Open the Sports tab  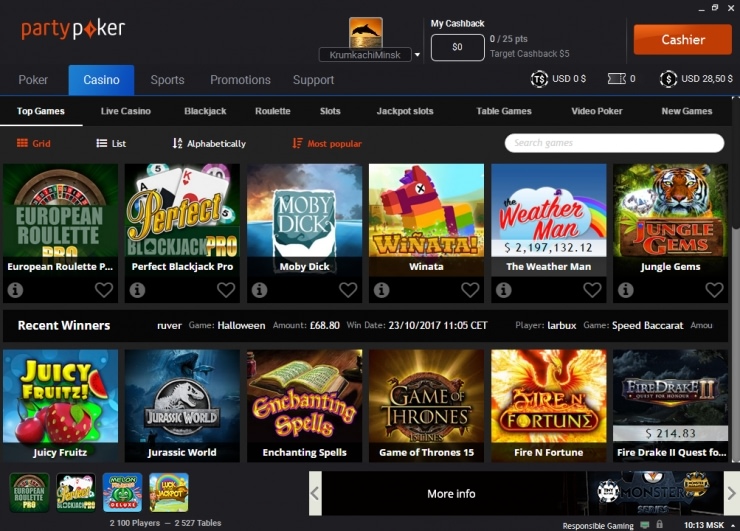pos(167,80)
